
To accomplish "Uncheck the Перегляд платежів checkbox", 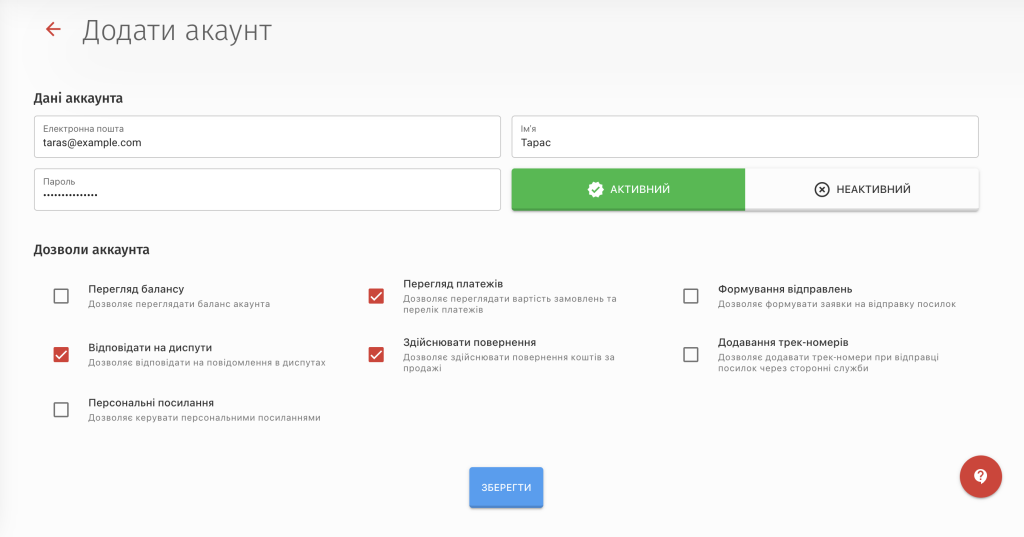I will (x=376, y=296).
